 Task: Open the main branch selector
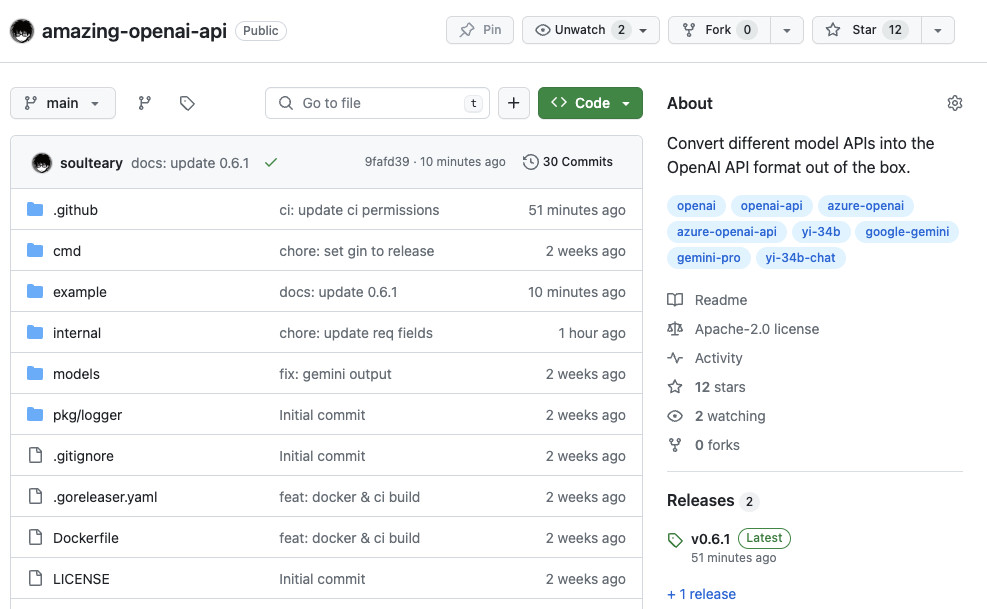[x=63, y=103]
